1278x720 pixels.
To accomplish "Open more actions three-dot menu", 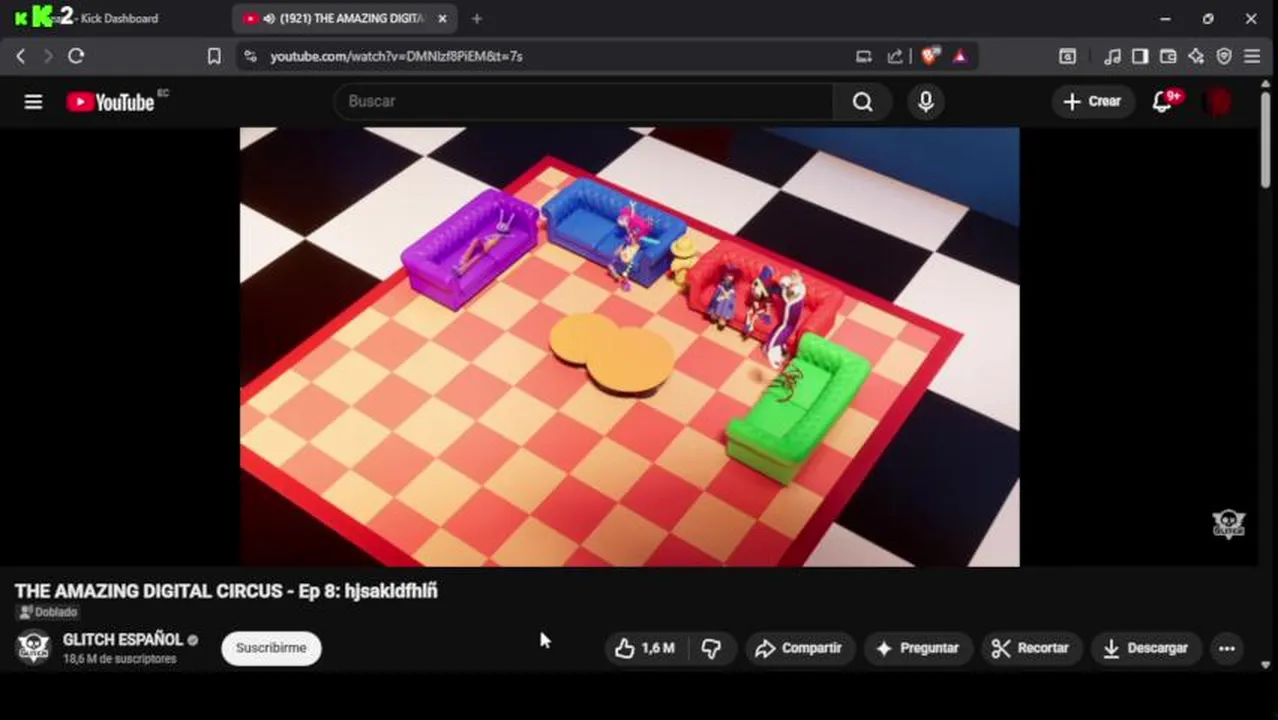I will click(1227, 648).
